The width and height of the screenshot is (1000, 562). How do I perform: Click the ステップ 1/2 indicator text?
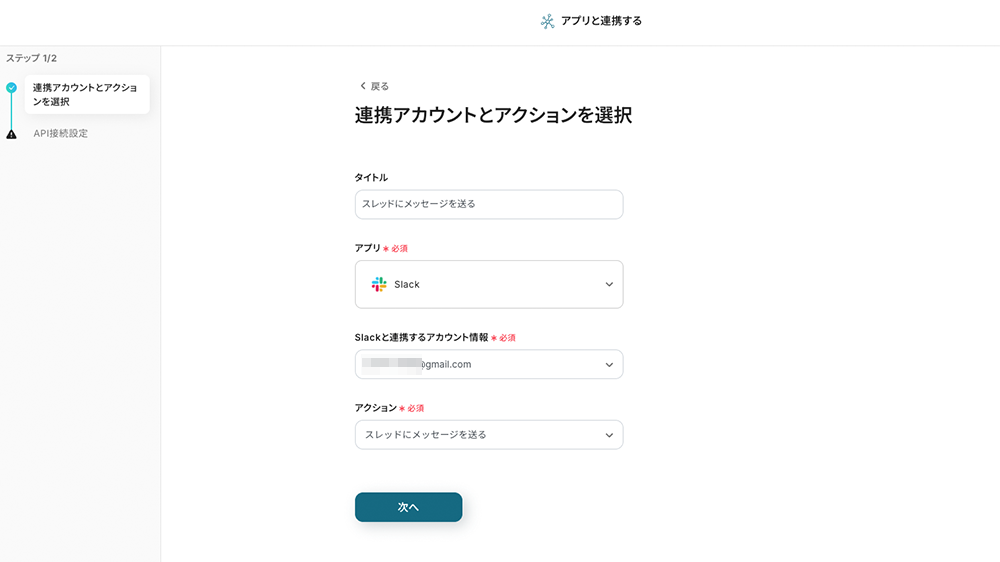tap(32, 58)
